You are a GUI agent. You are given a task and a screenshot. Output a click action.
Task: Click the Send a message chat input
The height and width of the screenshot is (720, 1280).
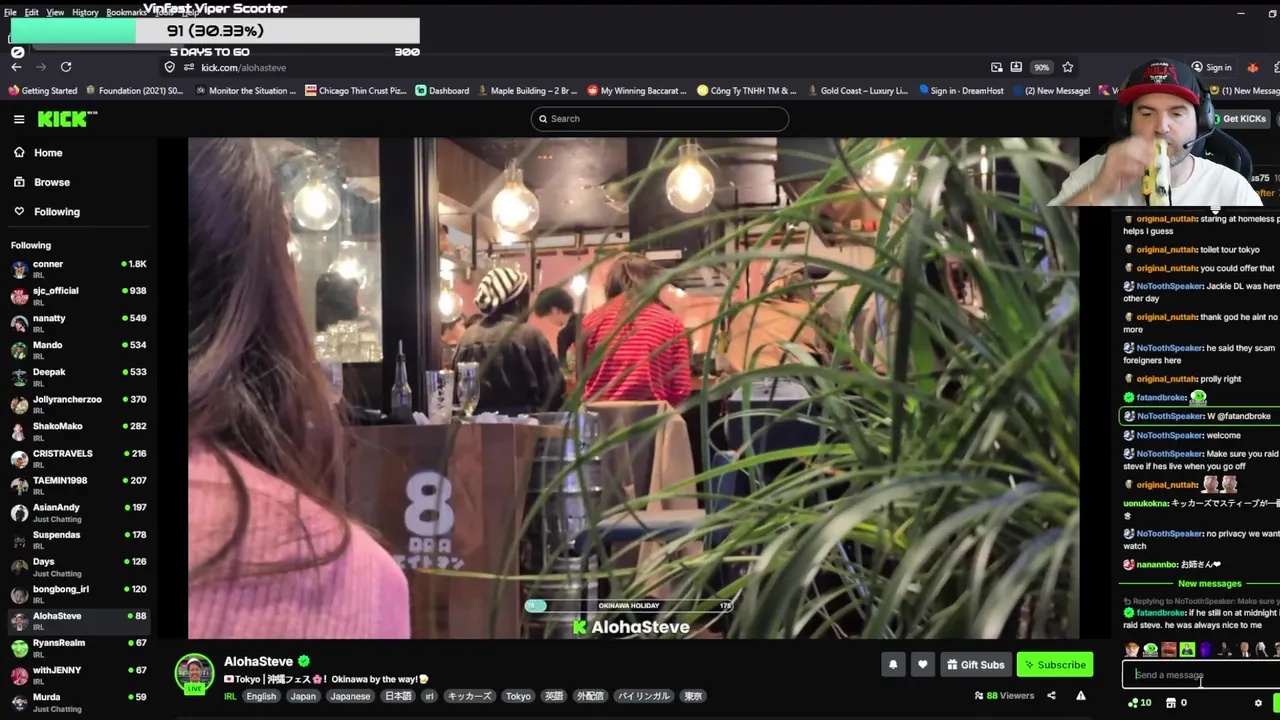pyautogui.click(x=1200, y=675)
